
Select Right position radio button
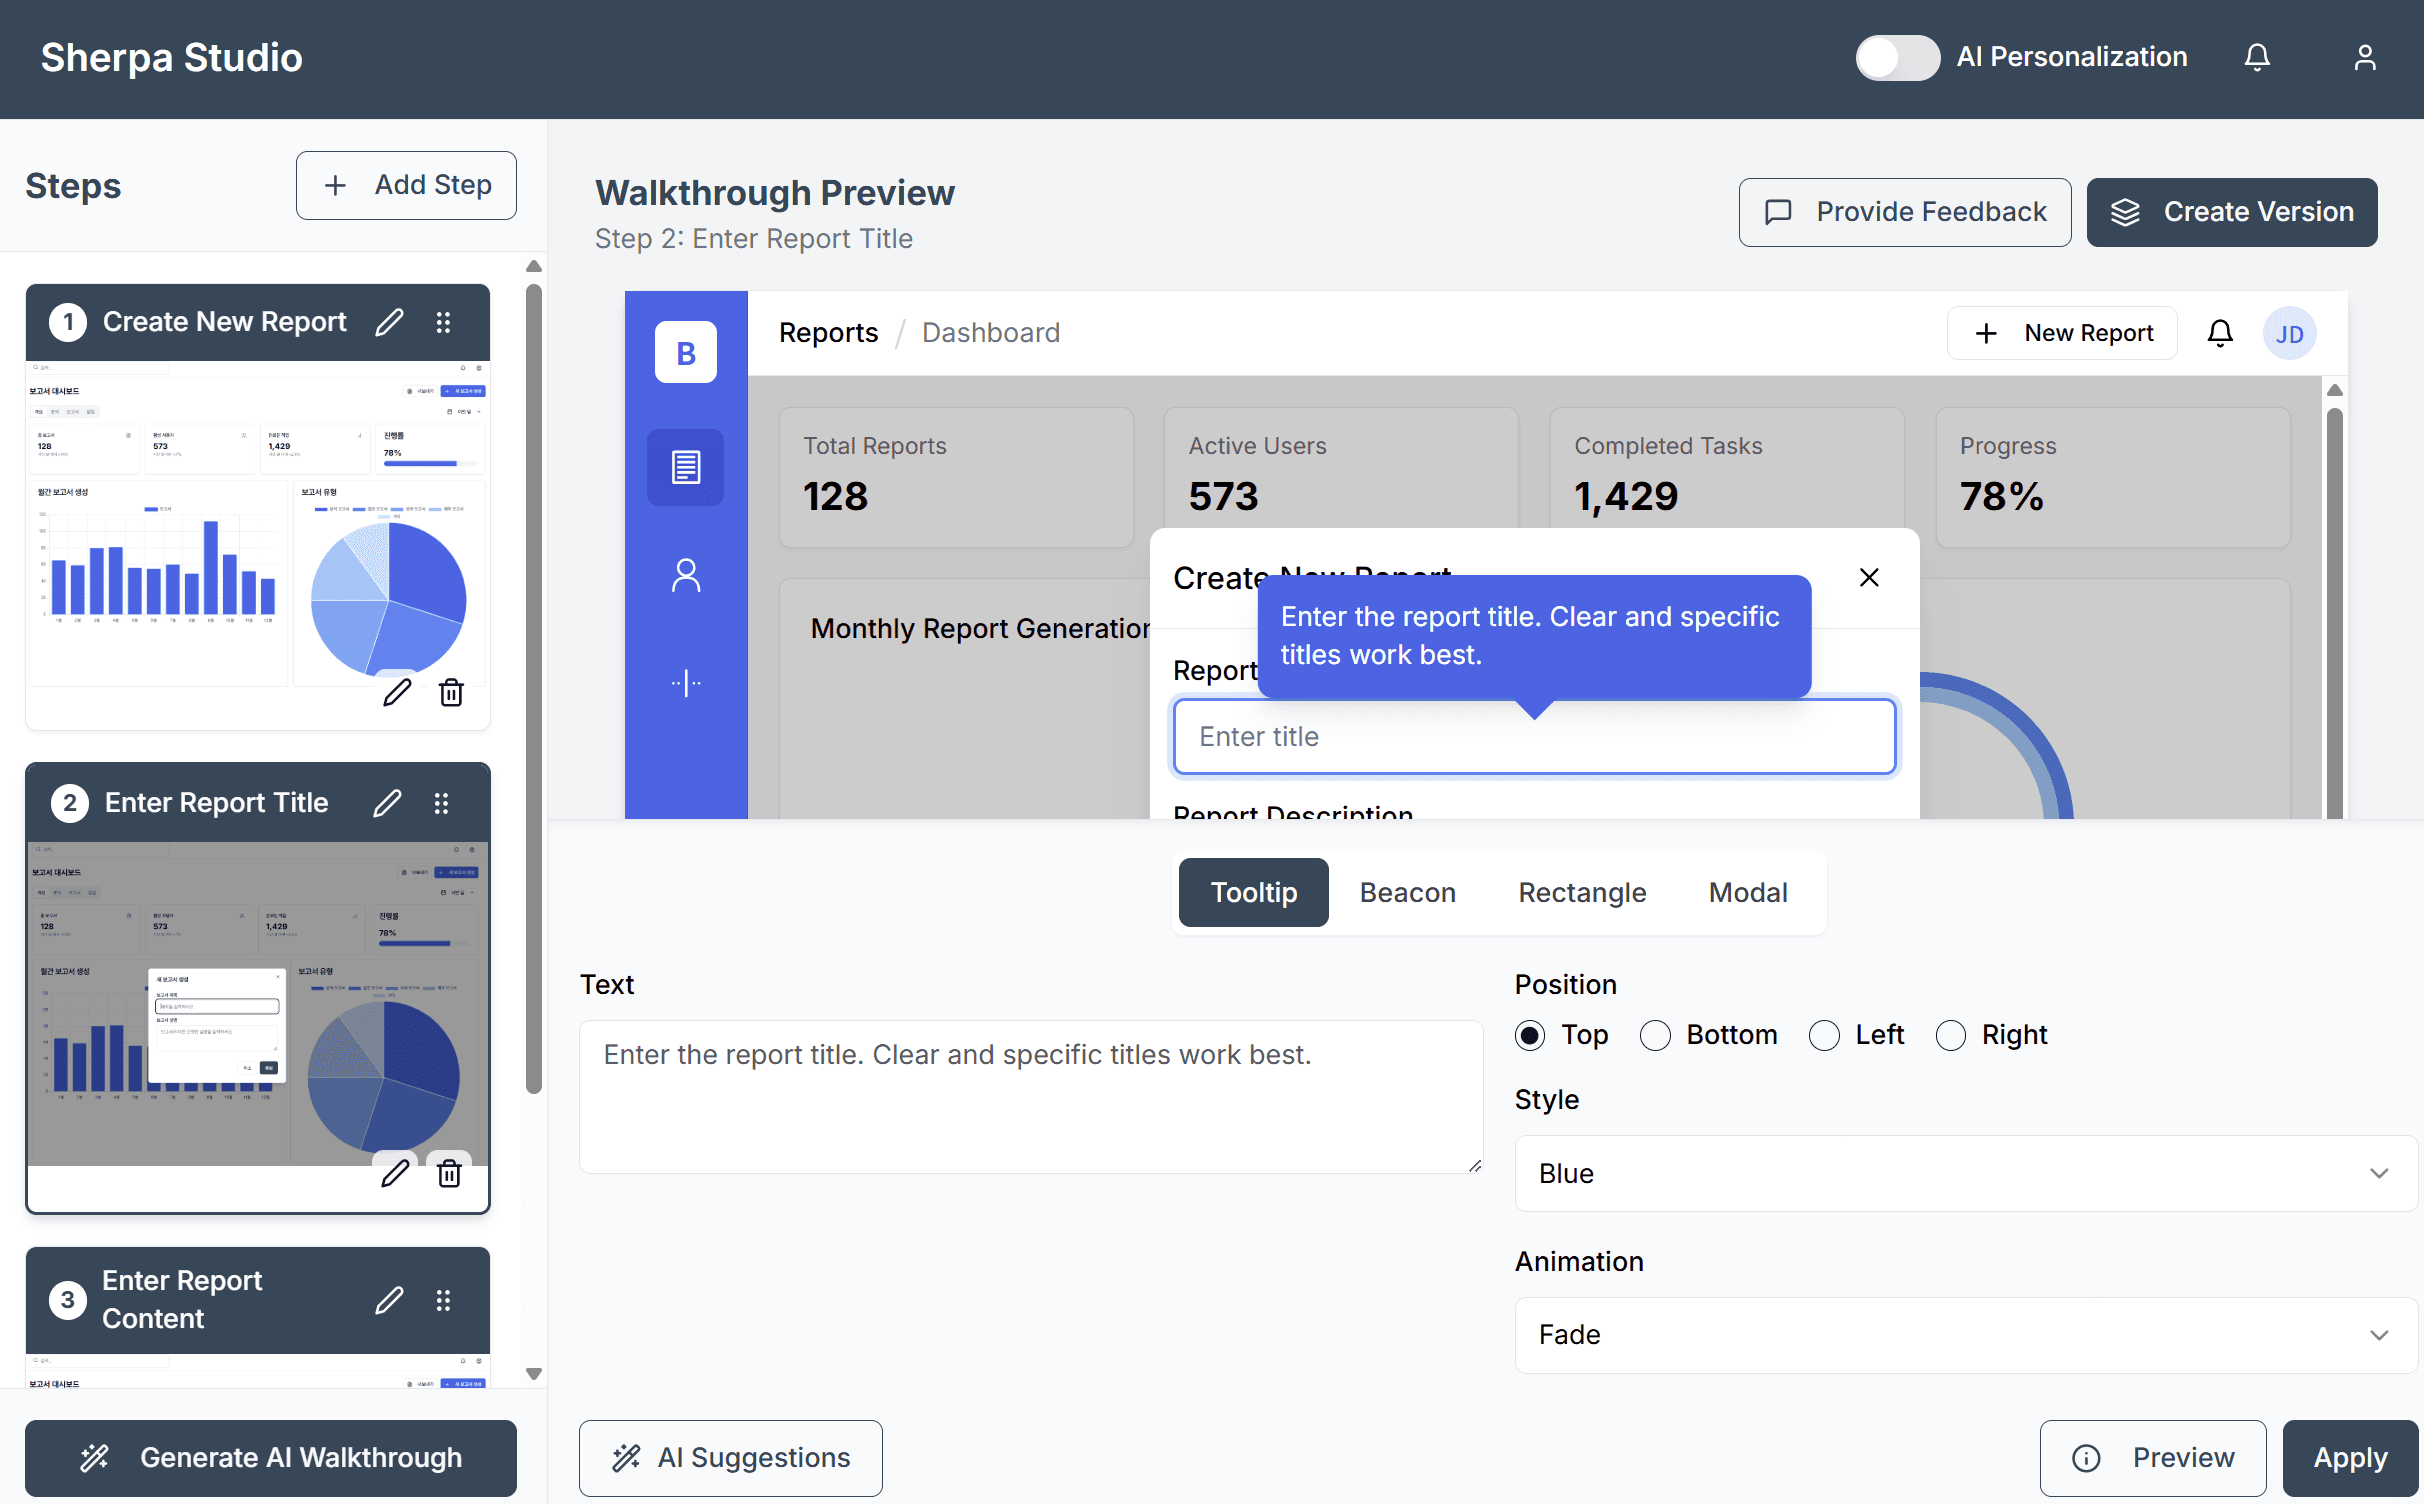coord(1951,1035)
